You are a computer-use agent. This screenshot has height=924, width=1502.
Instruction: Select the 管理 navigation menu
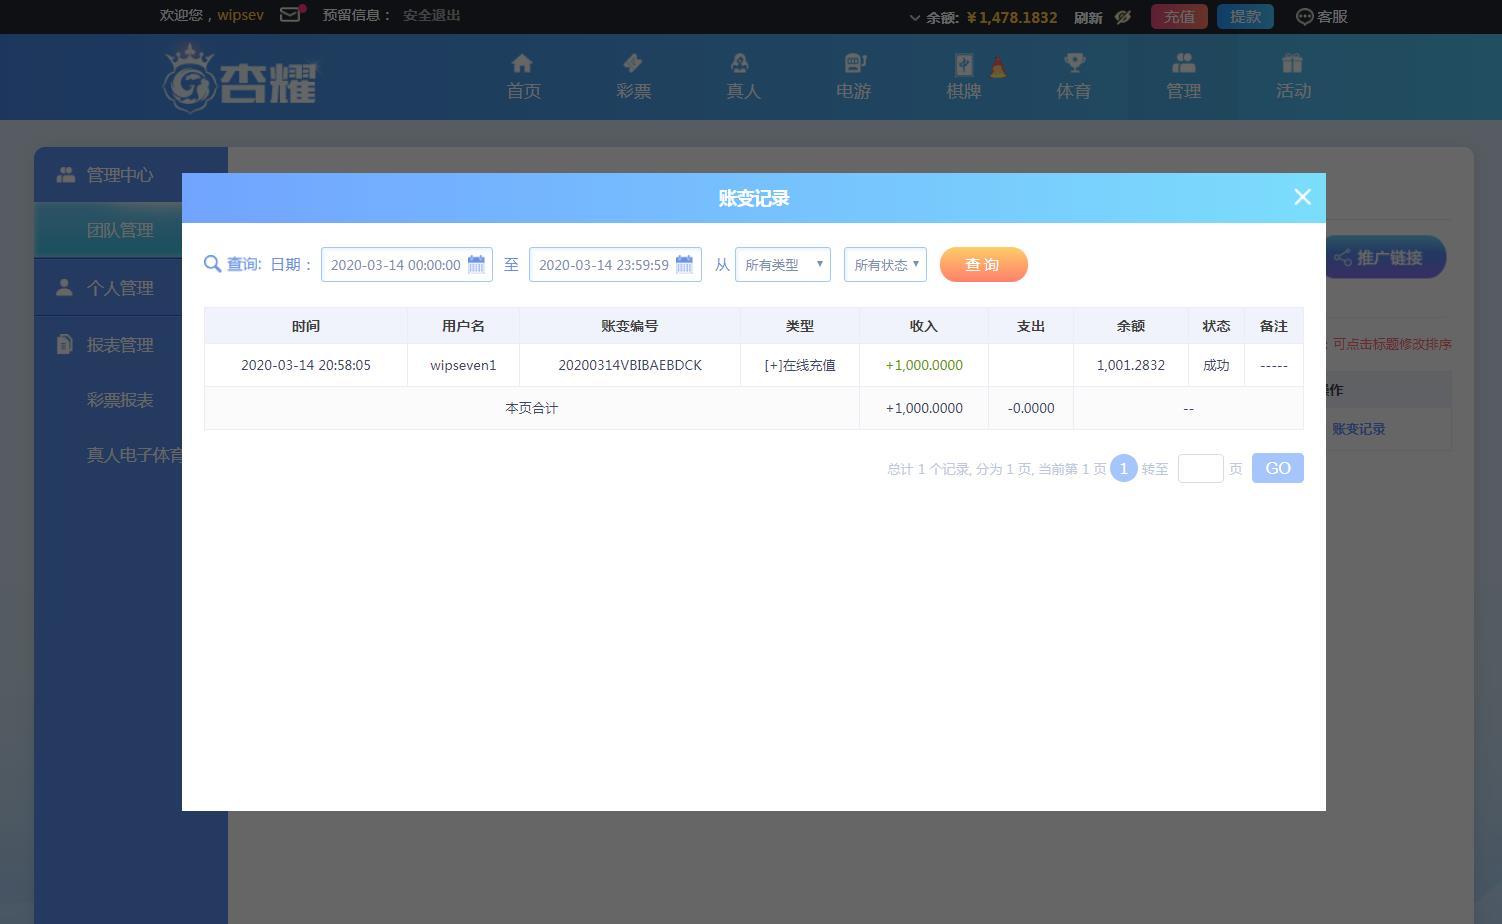tap(1183, 77)
